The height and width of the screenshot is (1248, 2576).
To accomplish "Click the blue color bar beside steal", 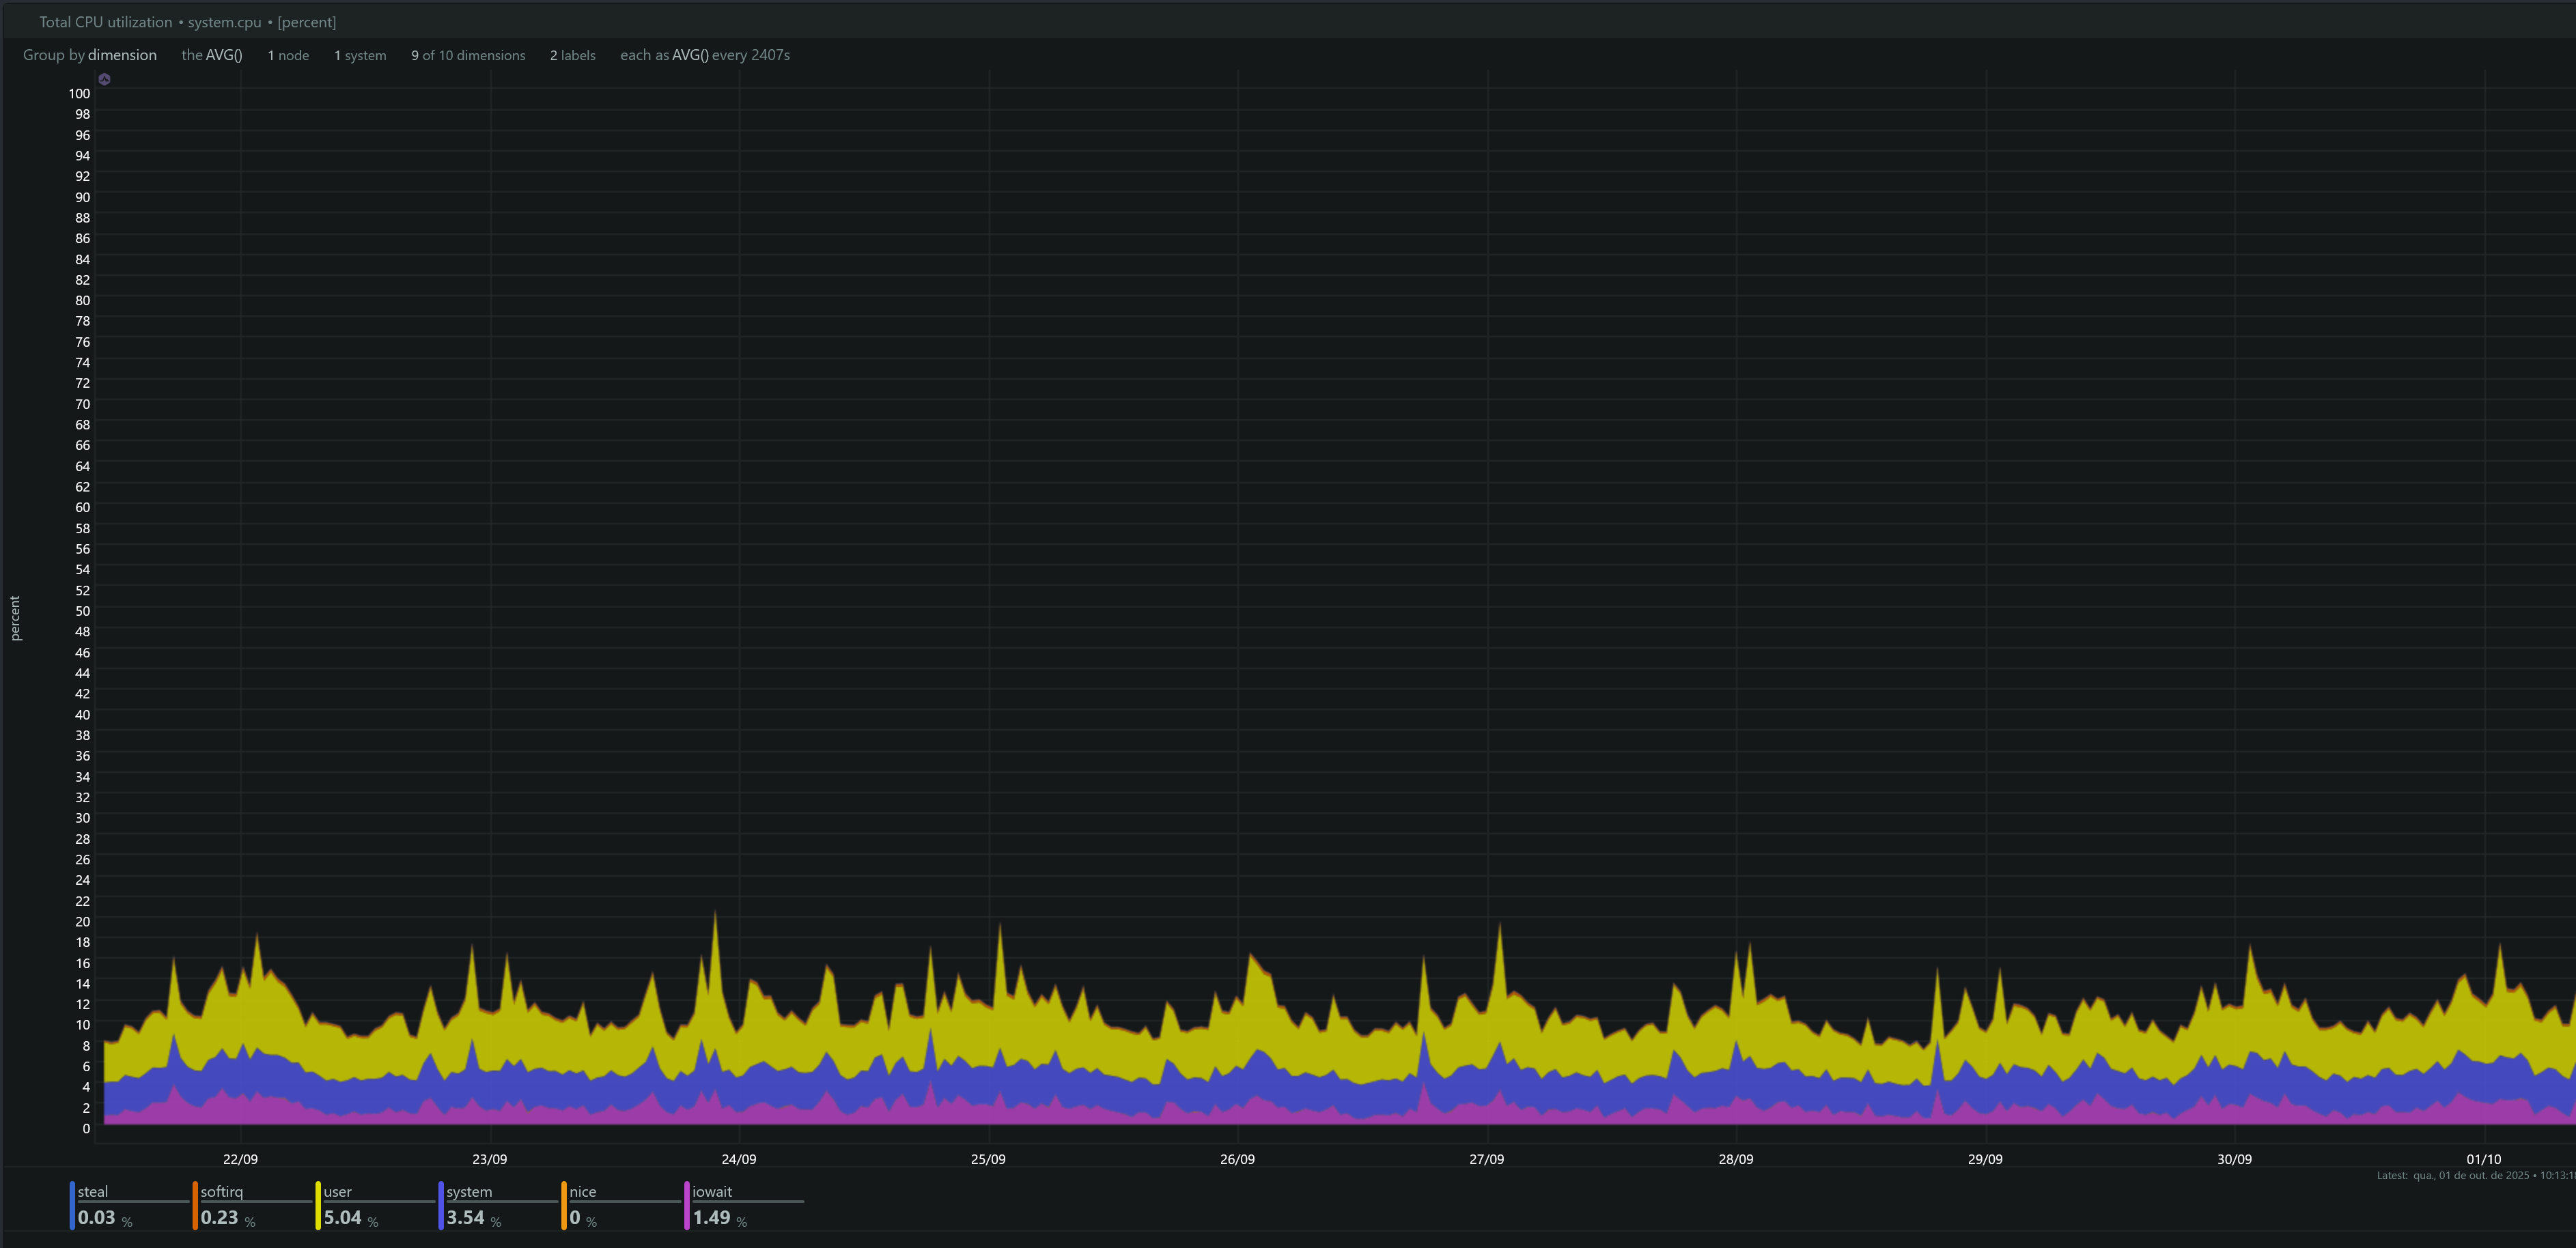I will coord(72,1206).
